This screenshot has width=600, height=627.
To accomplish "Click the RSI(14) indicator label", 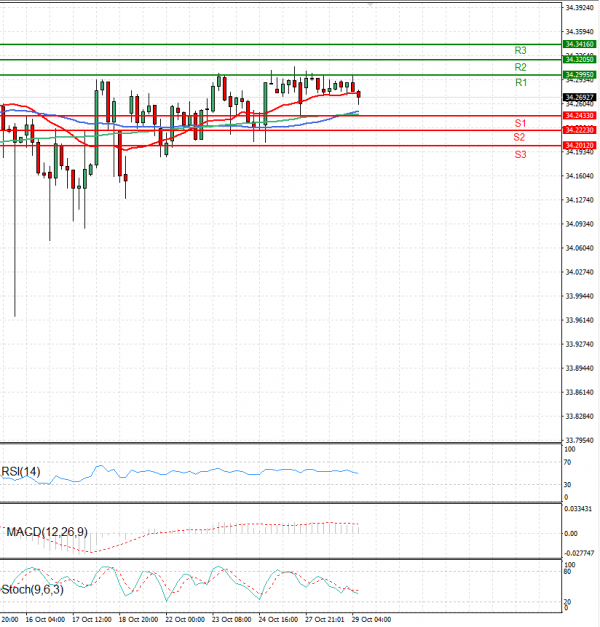I will coord(21,472).
